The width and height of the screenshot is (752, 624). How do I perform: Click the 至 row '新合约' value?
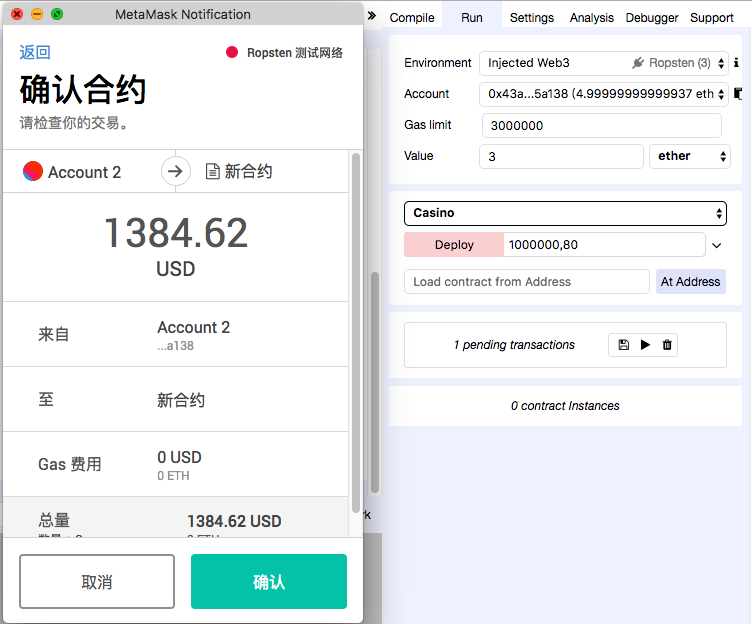pos(181,400)
